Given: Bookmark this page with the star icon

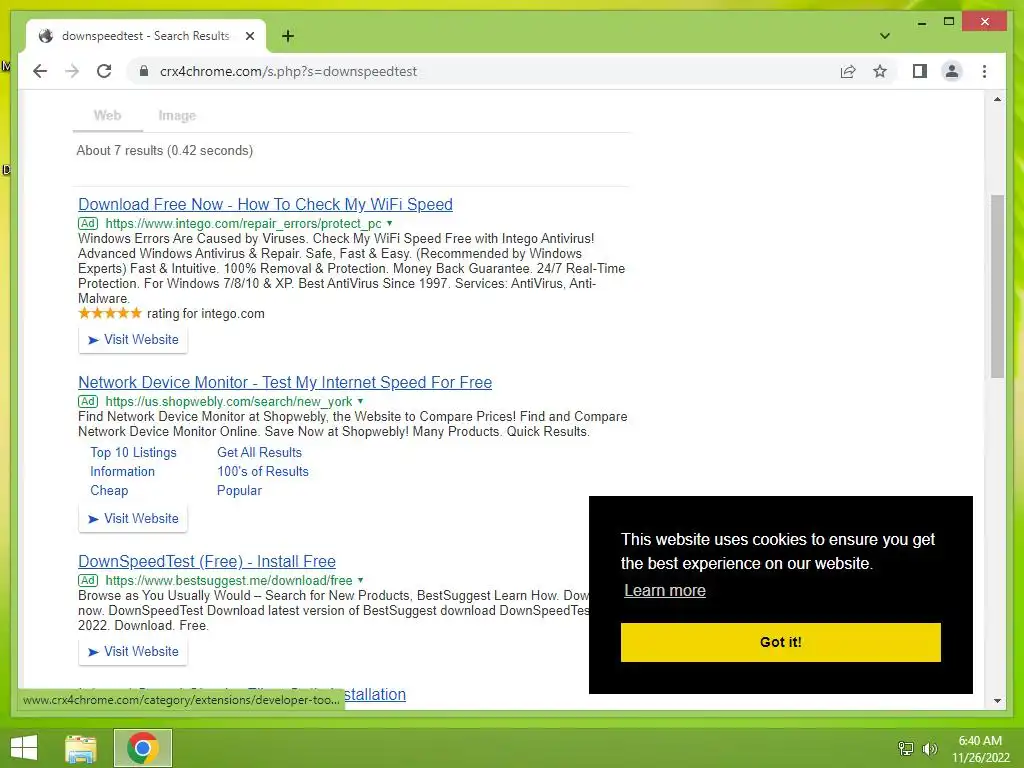Looking at the screenshot, I should click(880, 71).
